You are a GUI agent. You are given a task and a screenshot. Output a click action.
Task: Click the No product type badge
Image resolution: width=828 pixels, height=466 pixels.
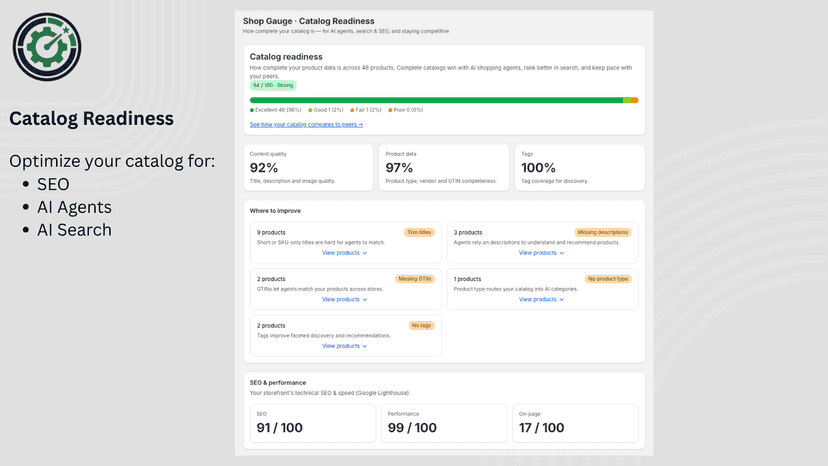click(x=608, y=279)
